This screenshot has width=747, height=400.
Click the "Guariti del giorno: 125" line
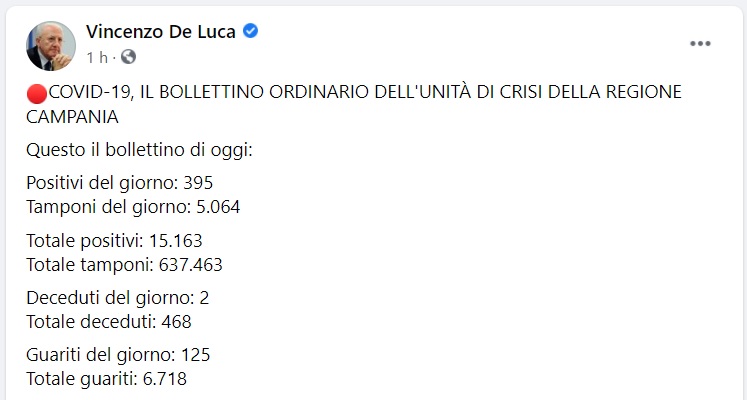[118, 355]
